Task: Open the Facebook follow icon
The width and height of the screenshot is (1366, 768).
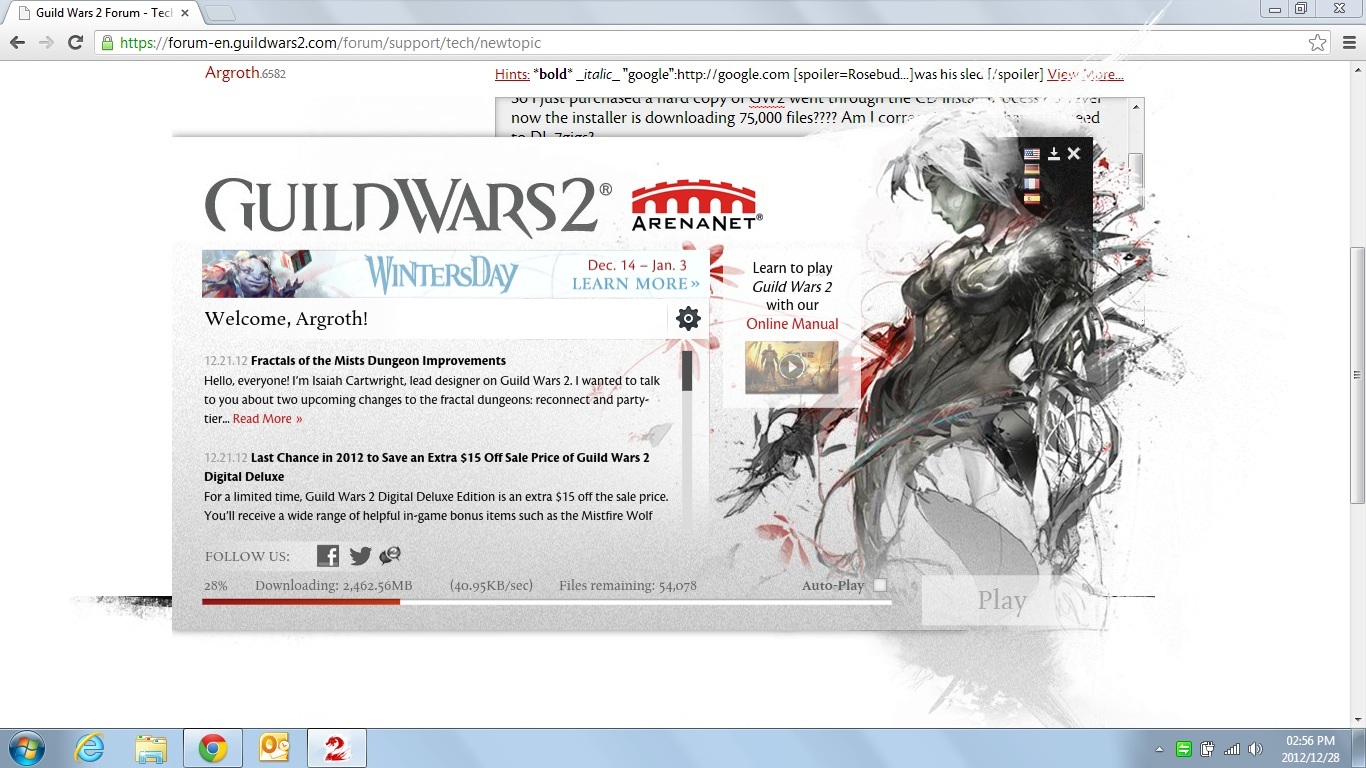Action: pyautogui.click(x=328, y=556)
